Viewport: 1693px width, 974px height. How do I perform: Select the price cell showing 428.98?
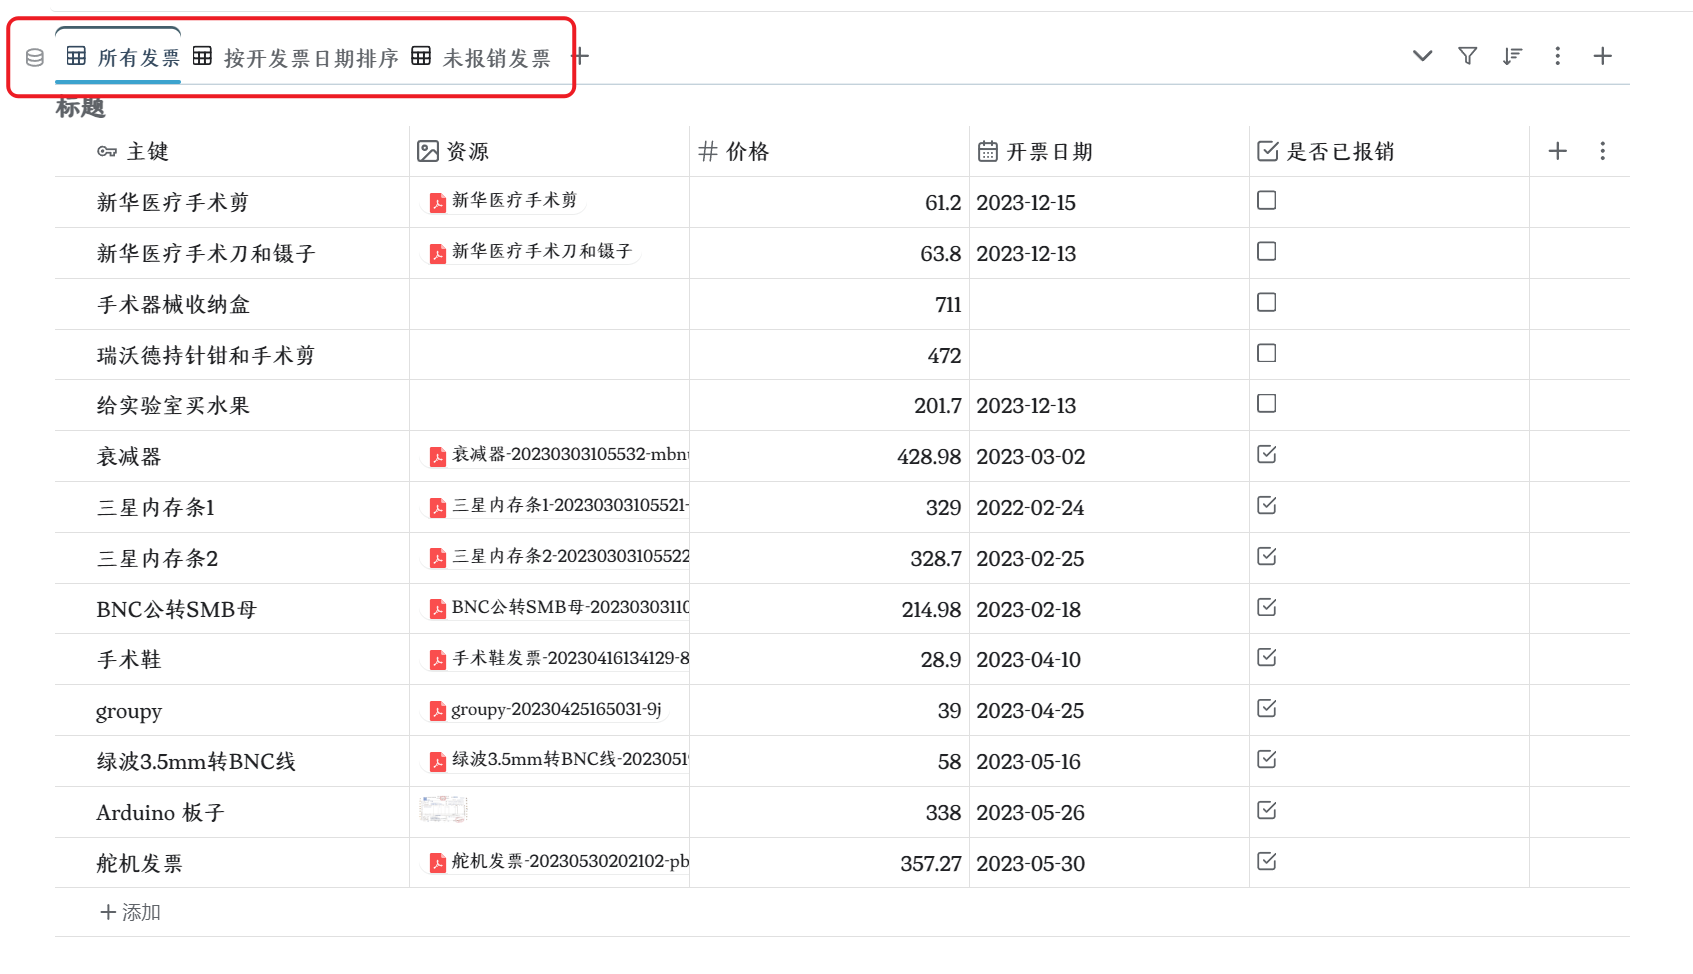[830, 456]
